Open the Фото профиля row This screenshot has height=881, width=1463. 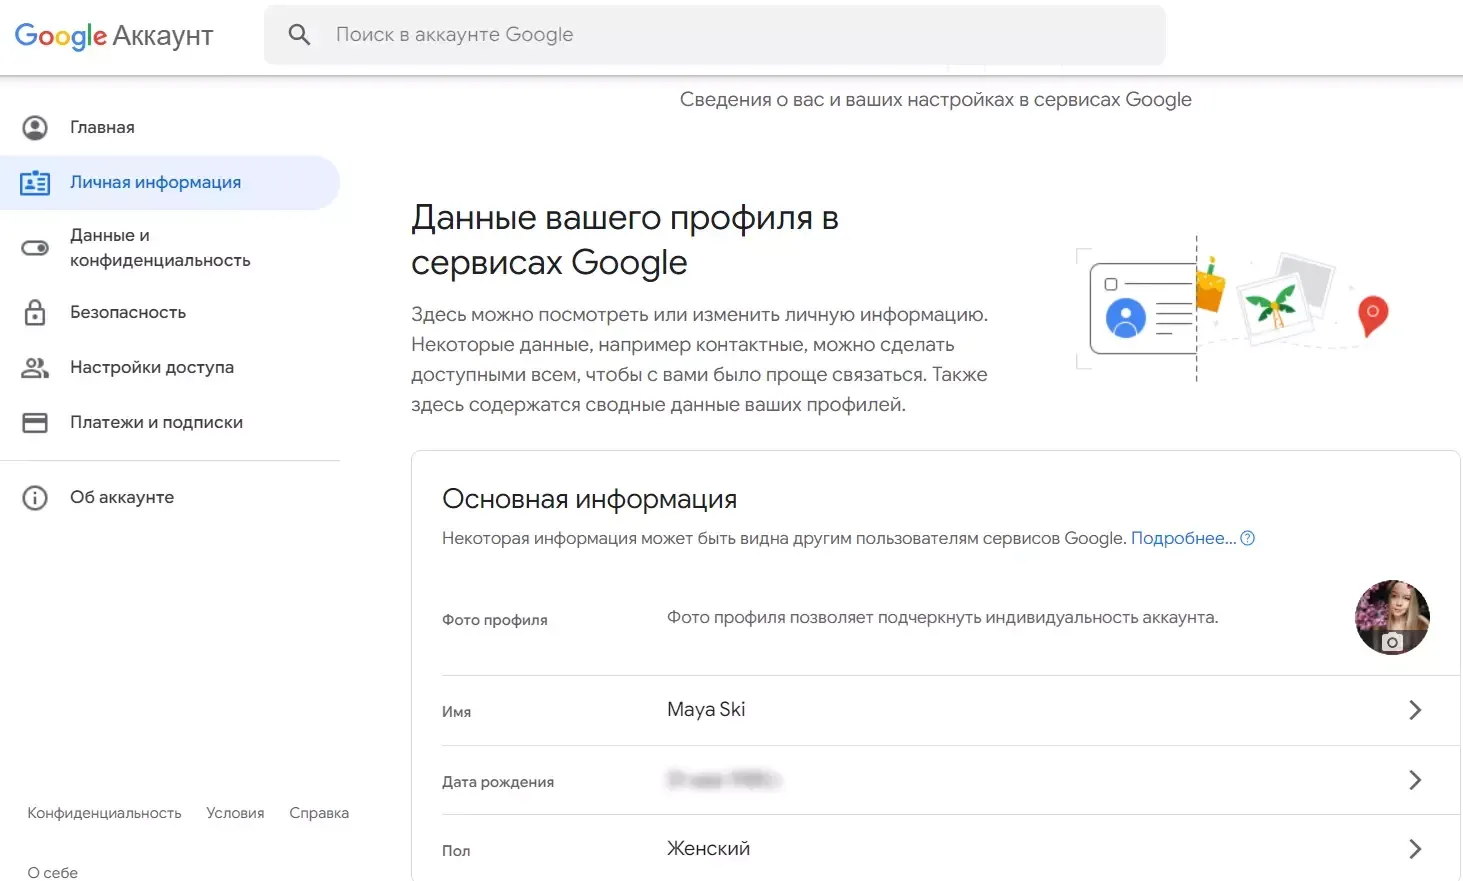coord(936,618)
